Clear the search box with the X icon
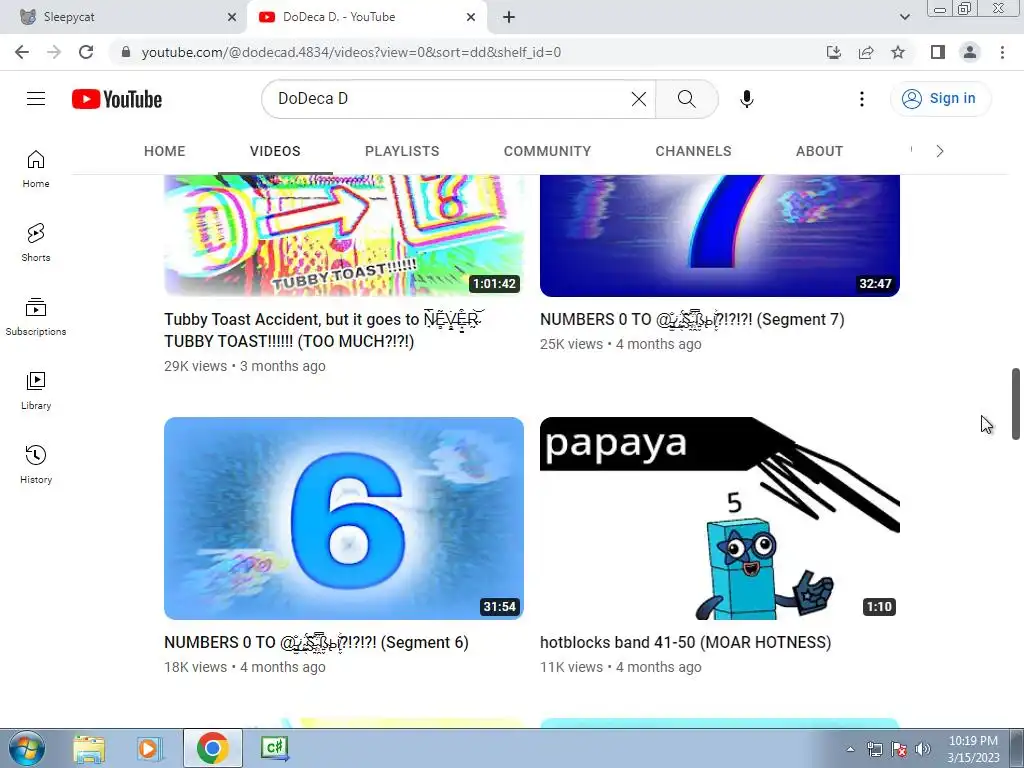Screen dimensions: 1024x768 tap(639, 99)
